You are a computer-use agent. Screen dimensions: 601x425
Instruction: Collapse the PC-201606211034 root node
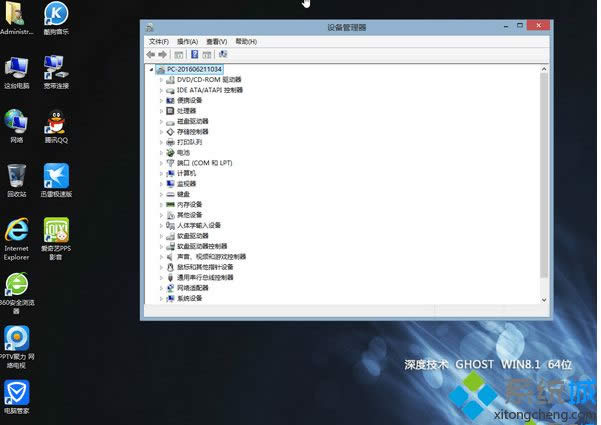[151, 69]
